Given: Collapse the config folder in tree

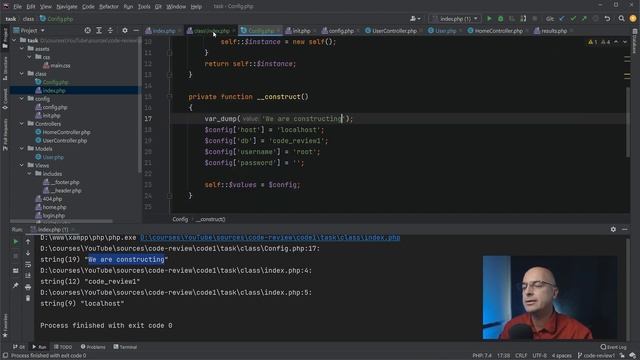Looking at the screenshot, I should (x=22, y=99).
